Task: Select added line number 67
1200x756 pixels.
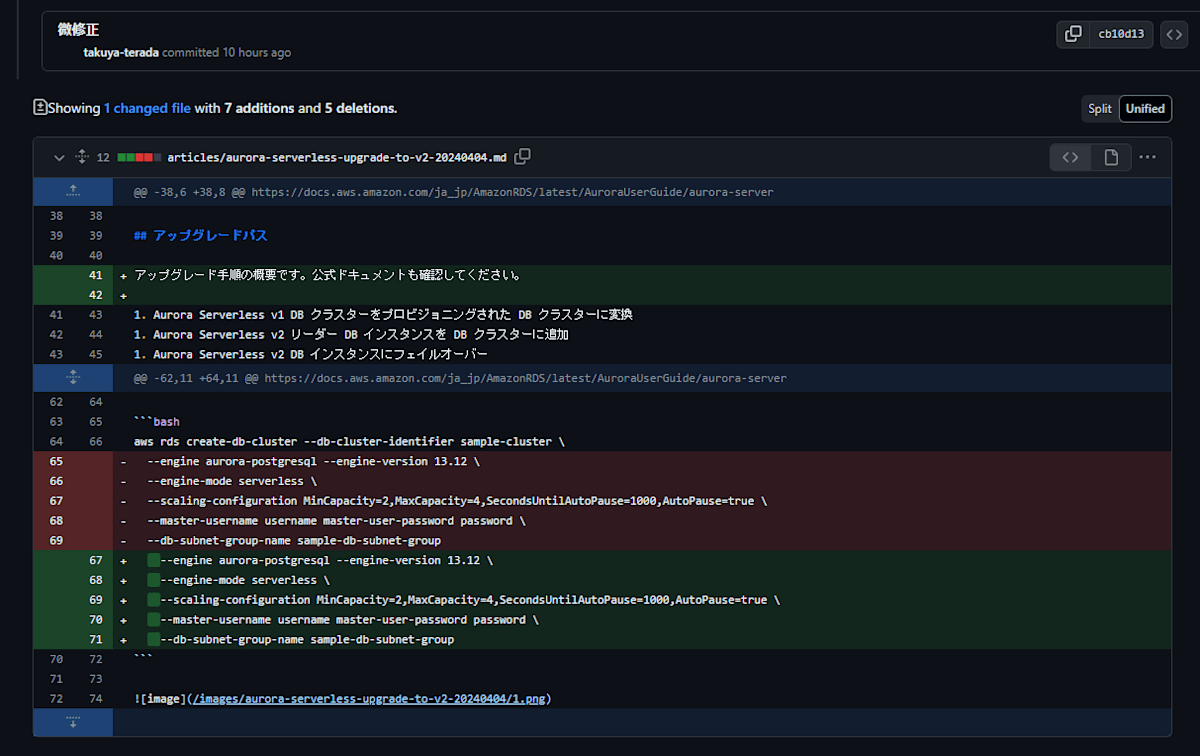Action: 95,560
